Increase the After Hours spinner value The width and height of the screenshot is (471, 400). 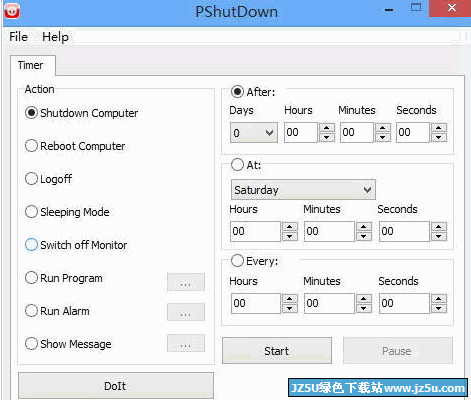[327, 128]
